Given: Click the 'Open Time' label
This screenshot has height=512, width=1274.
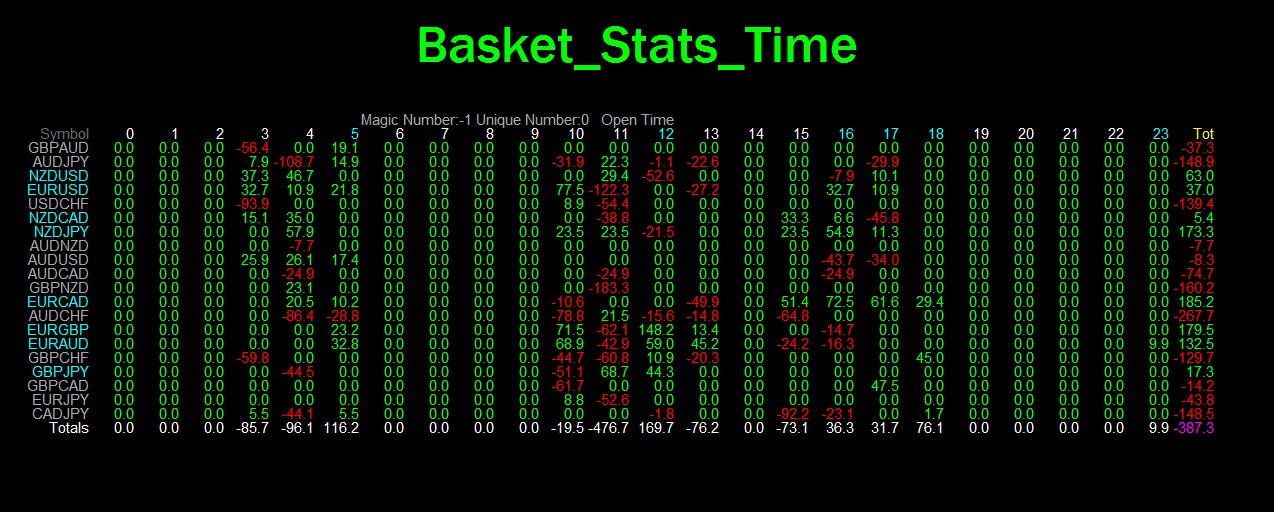Looking at the screenshot, I should (637, 120).
